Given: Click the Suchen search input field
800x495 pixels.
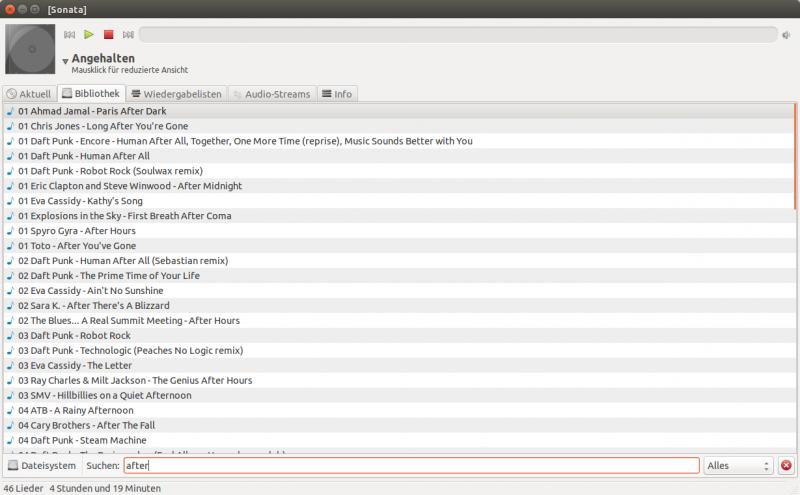Looking at the screenshot, I should [x=411, y=465].
